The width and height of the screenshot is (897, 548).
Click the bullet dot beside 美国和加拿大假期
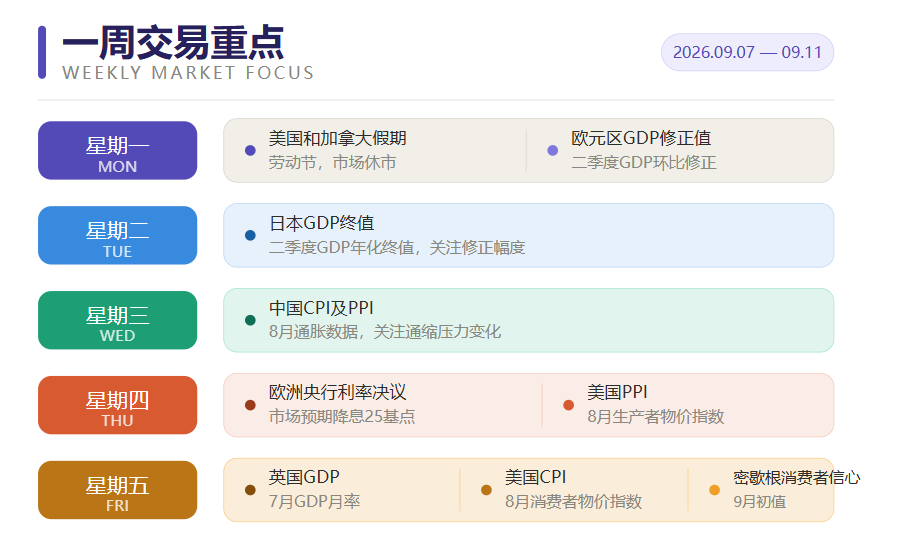click(250, 150)
